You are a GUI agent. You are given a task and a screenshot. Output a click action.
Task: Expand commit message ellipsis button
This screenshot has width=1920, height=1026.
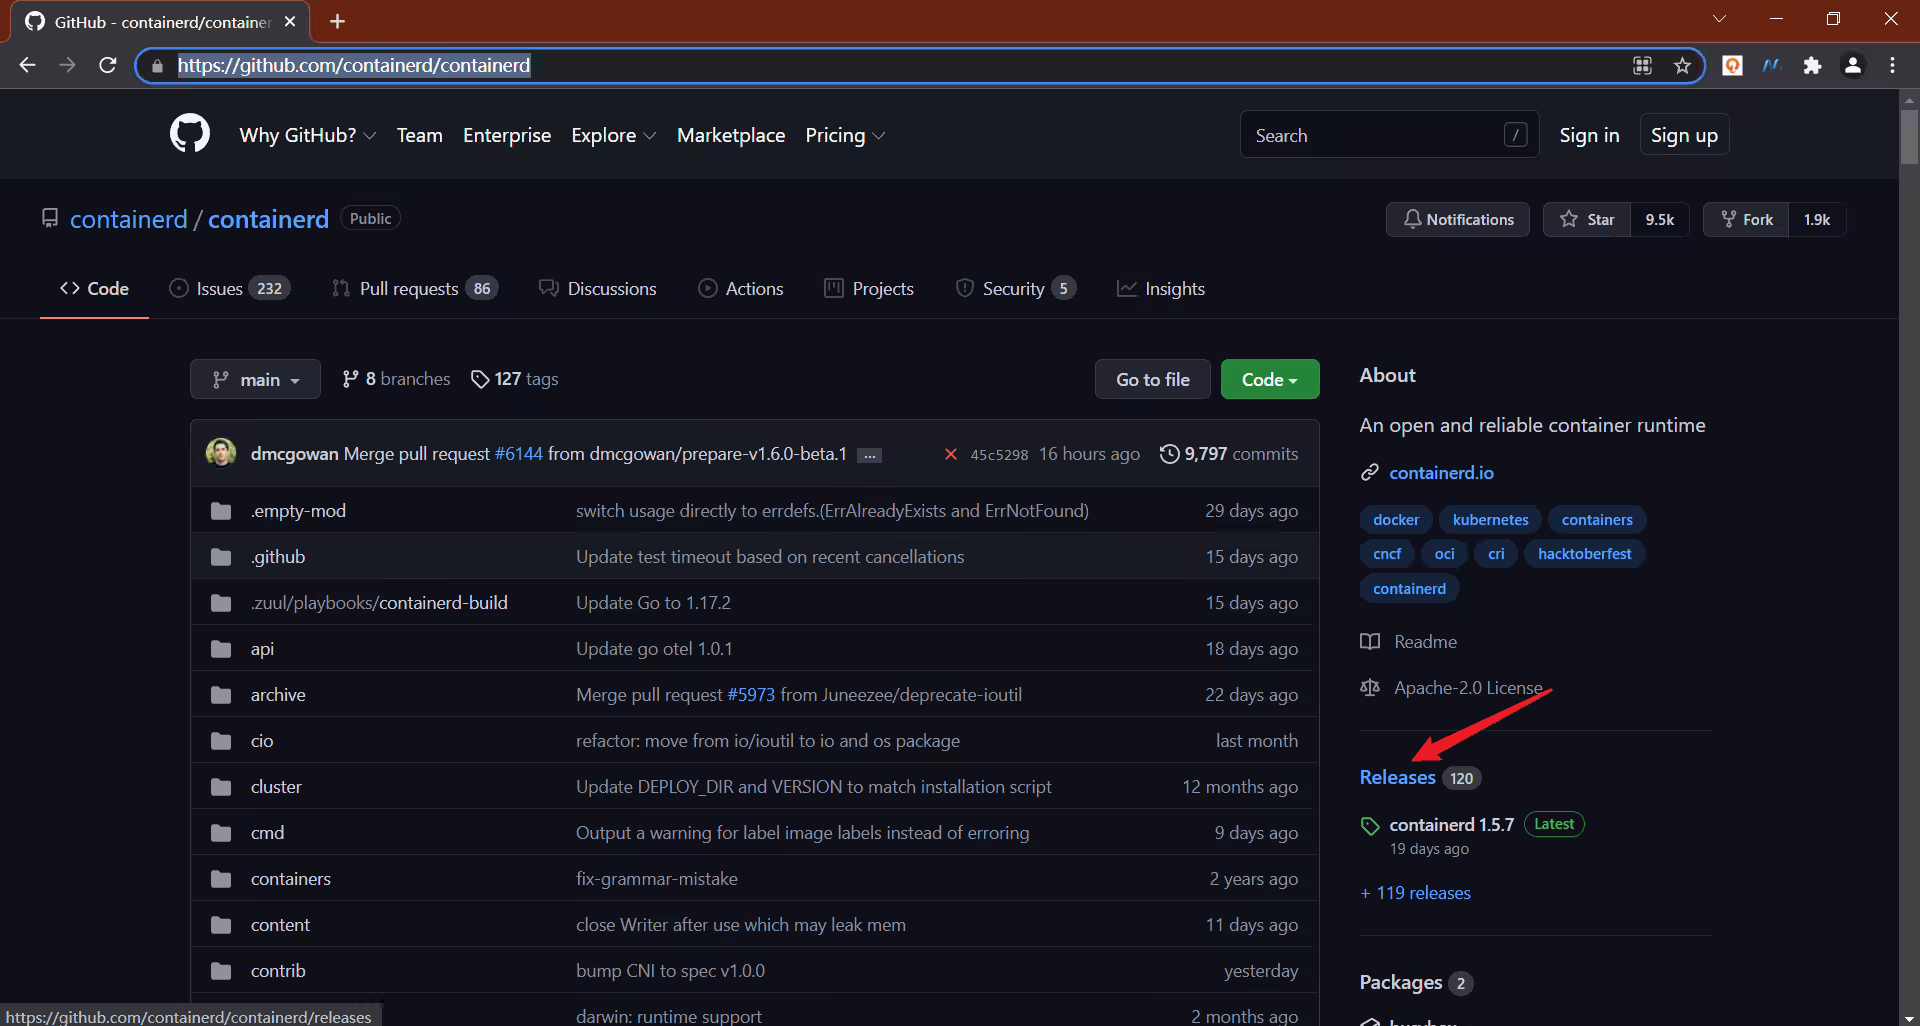(870, 455)
